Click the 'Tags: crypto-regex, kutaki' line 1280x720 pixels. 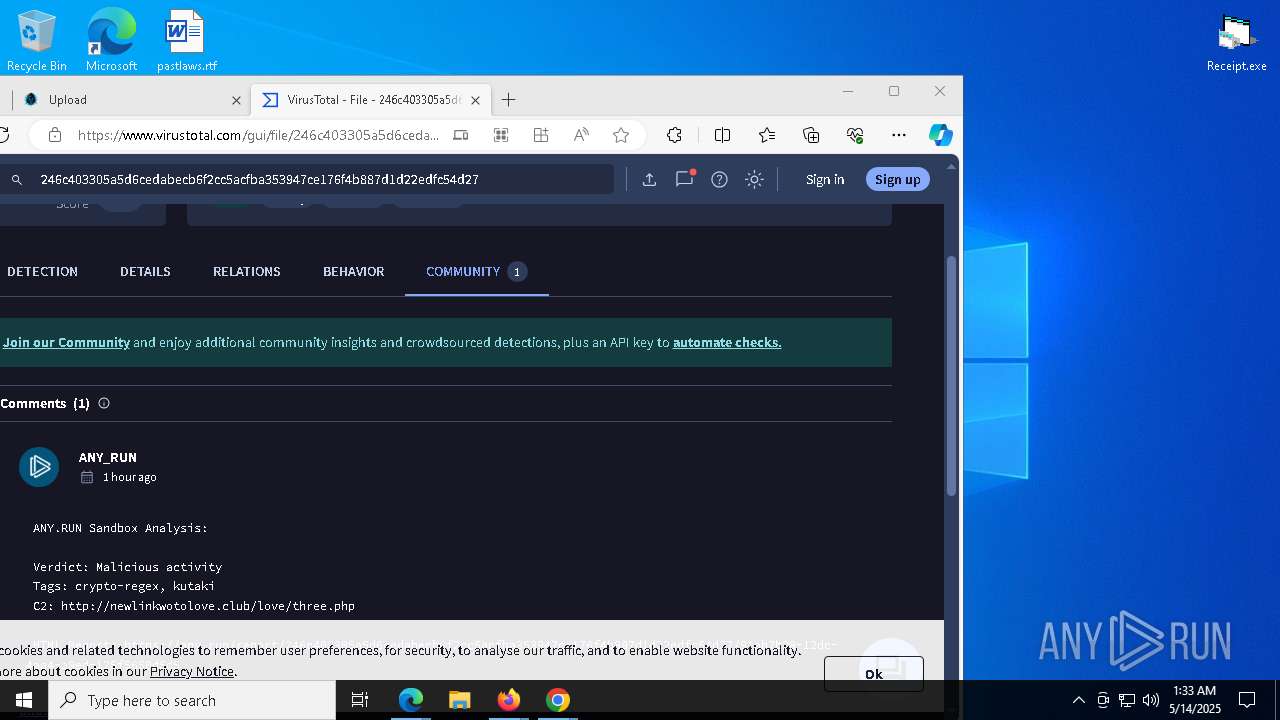[124, 586]
